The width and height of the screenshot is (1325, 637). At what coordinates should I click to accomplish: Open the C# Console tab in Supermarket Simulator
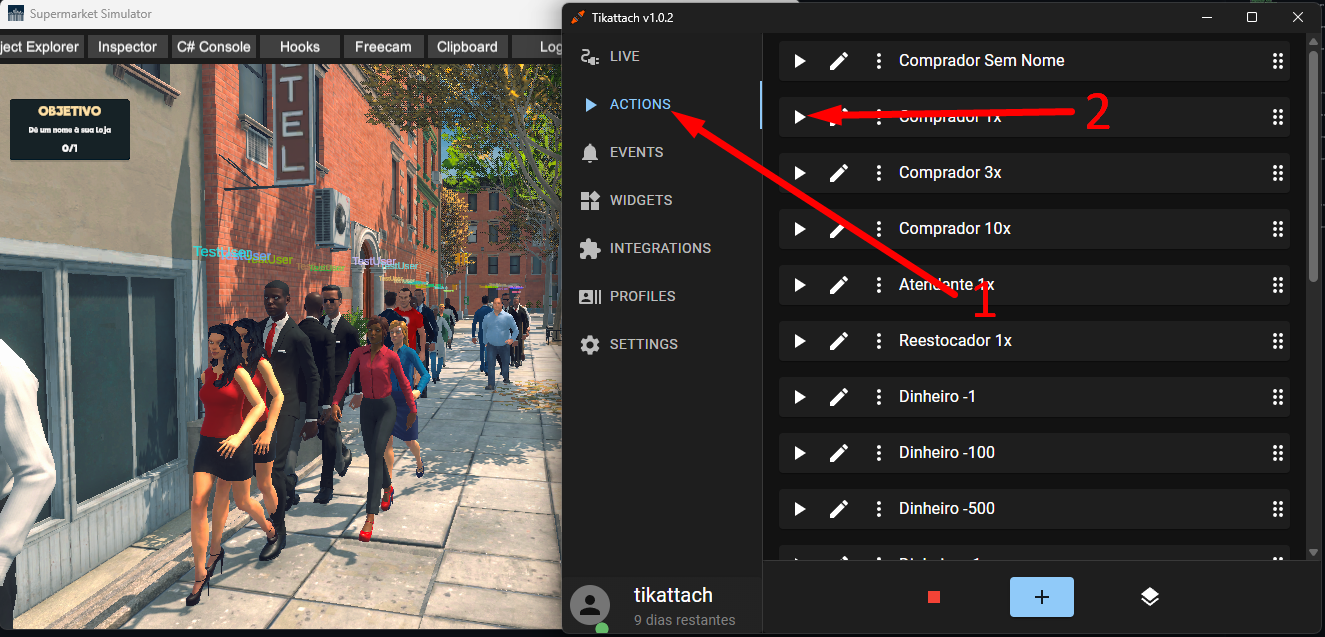pos(213,47)
